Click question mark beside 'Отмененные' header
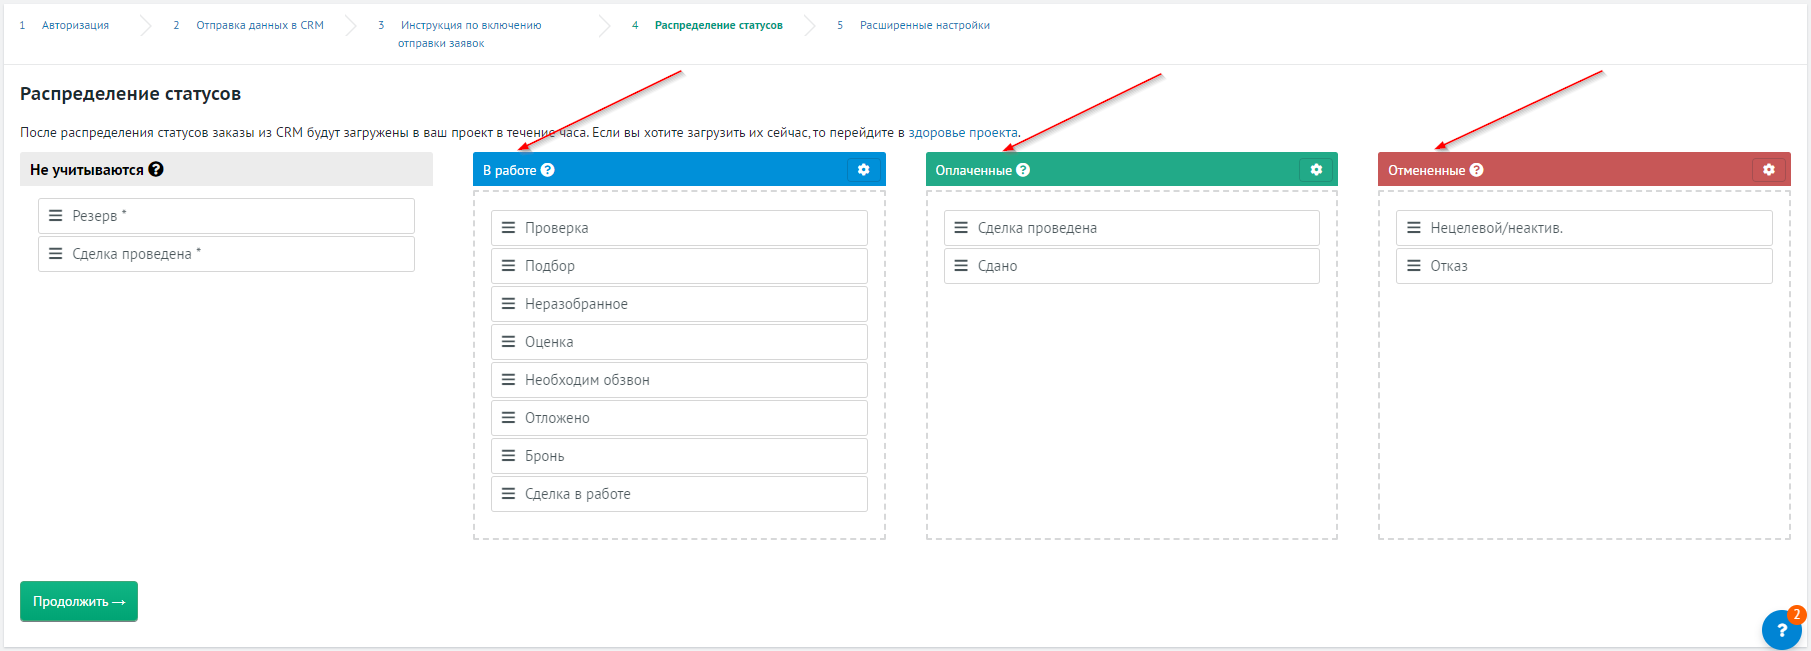Viewport: 1811px width, 651px height. pyautogui.click(x=1477, y=170)
